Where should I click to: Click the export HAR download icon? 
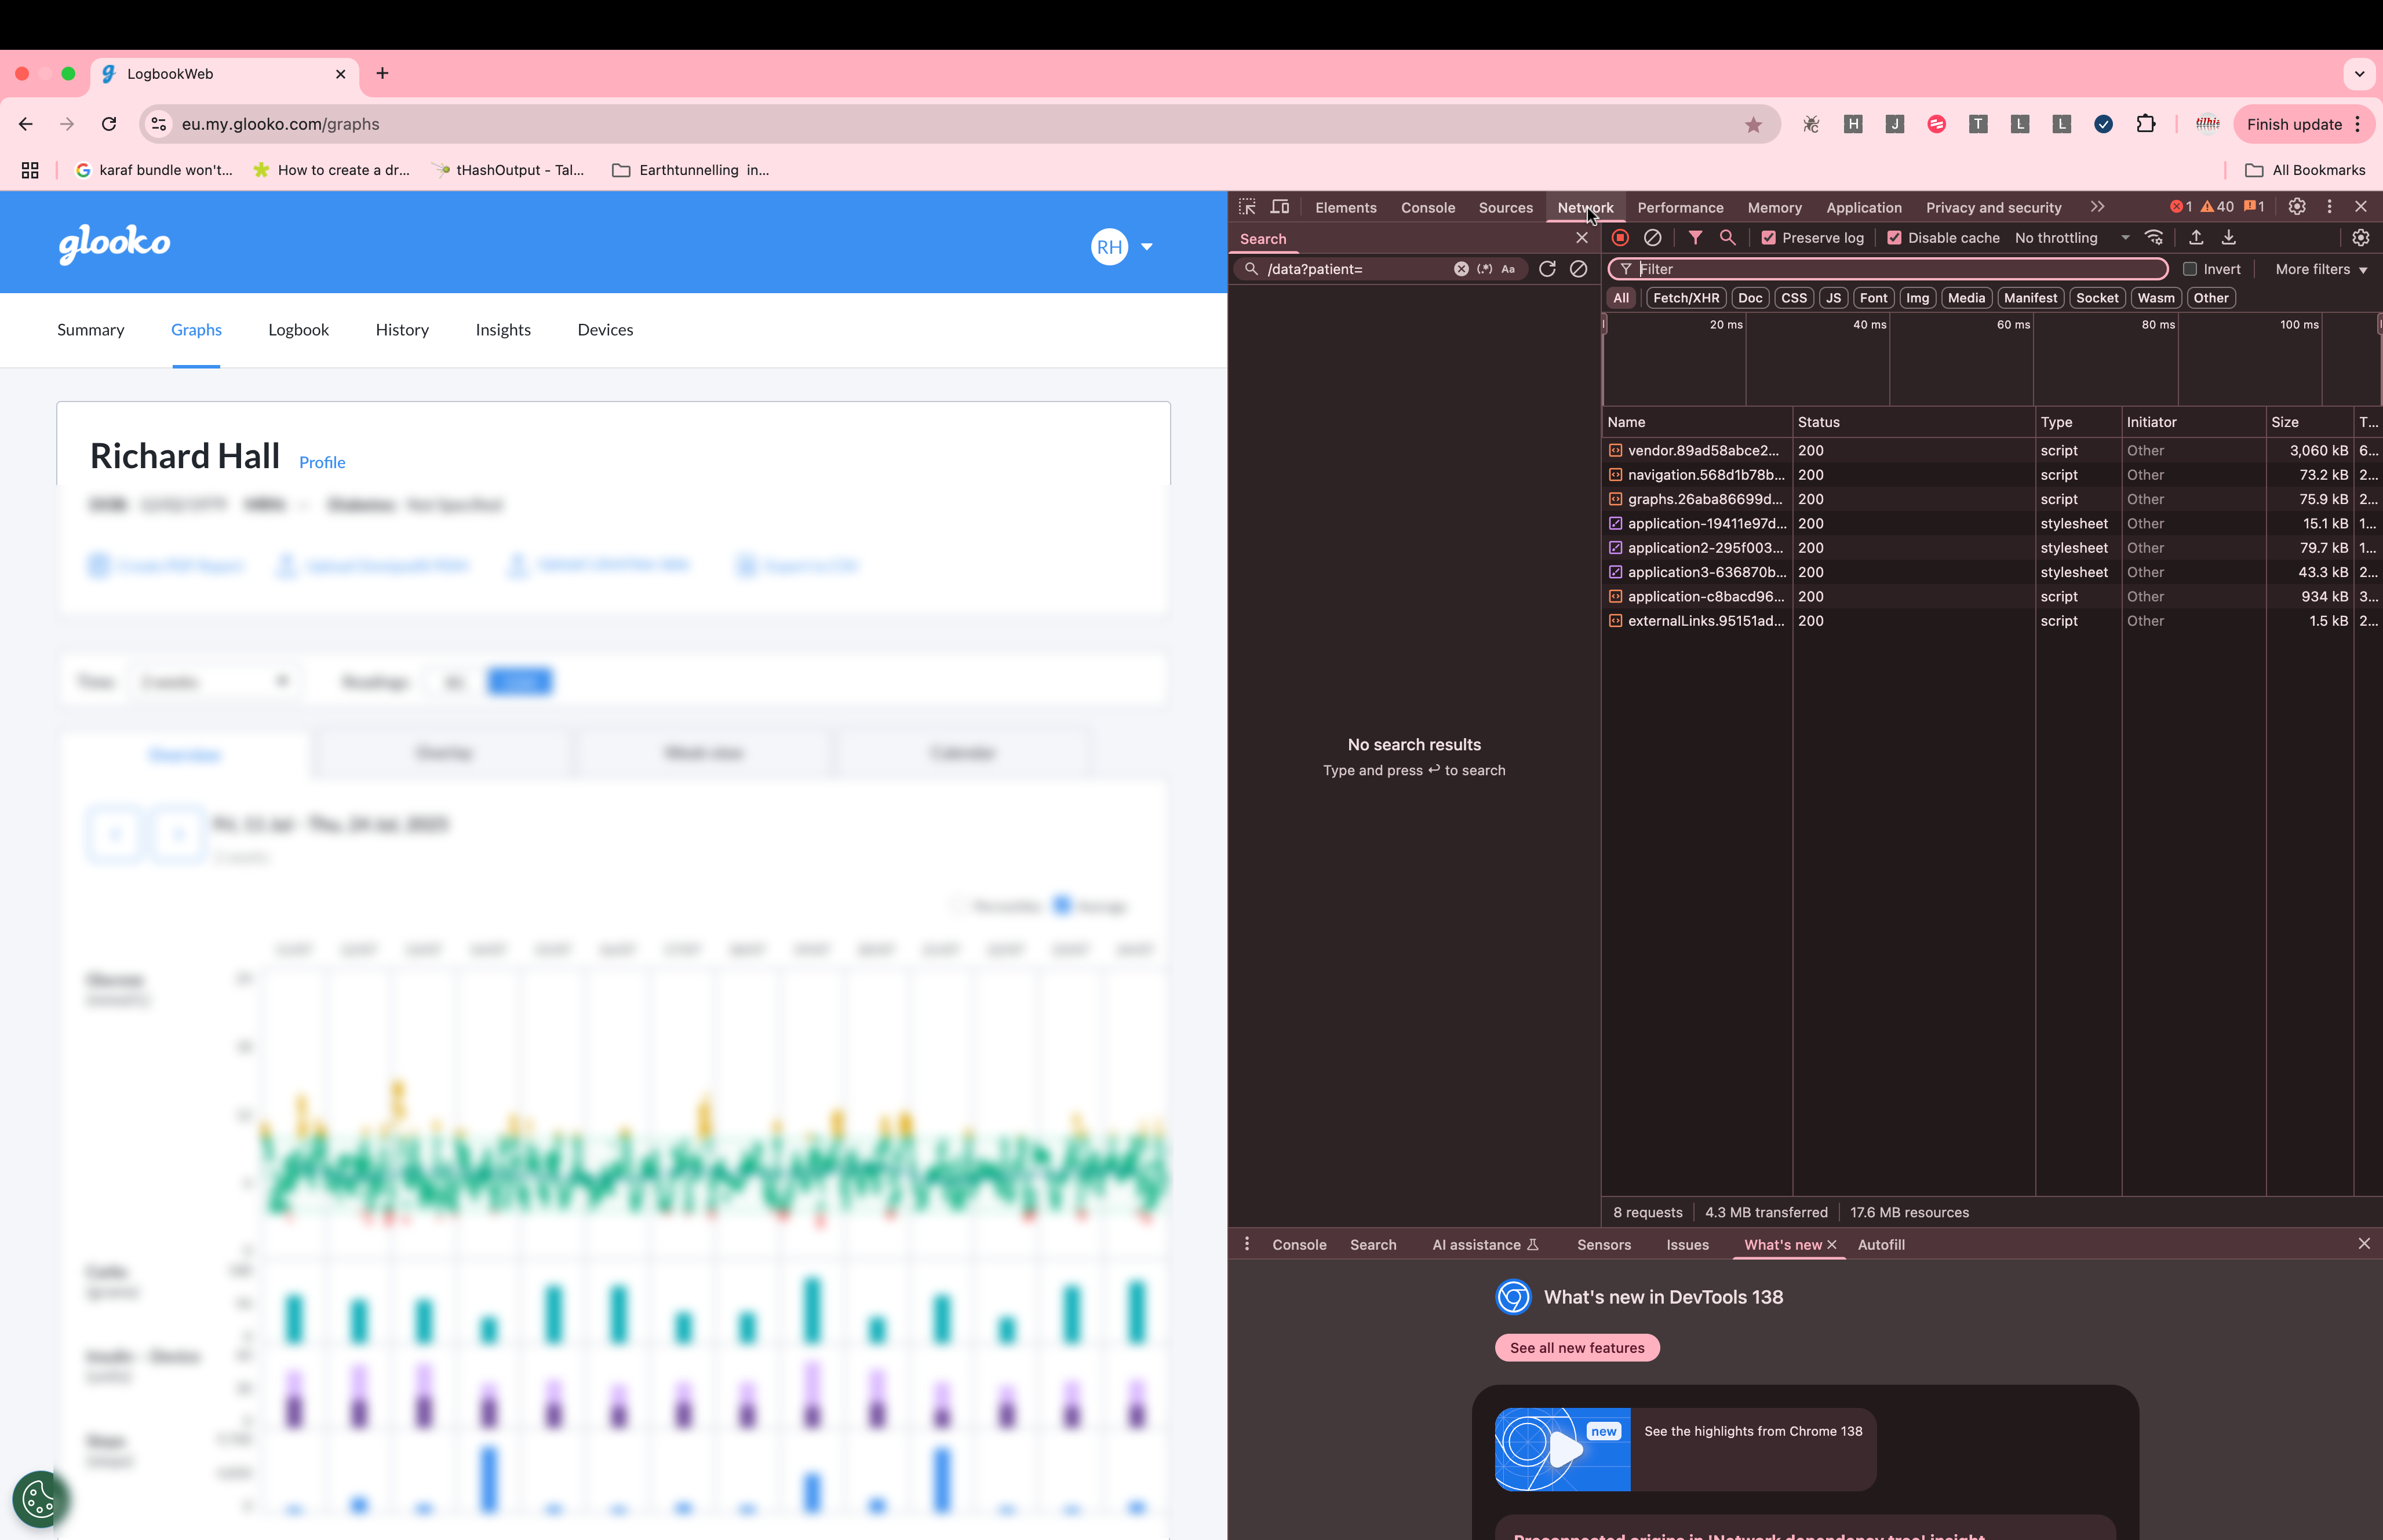tap(2229, 238)
